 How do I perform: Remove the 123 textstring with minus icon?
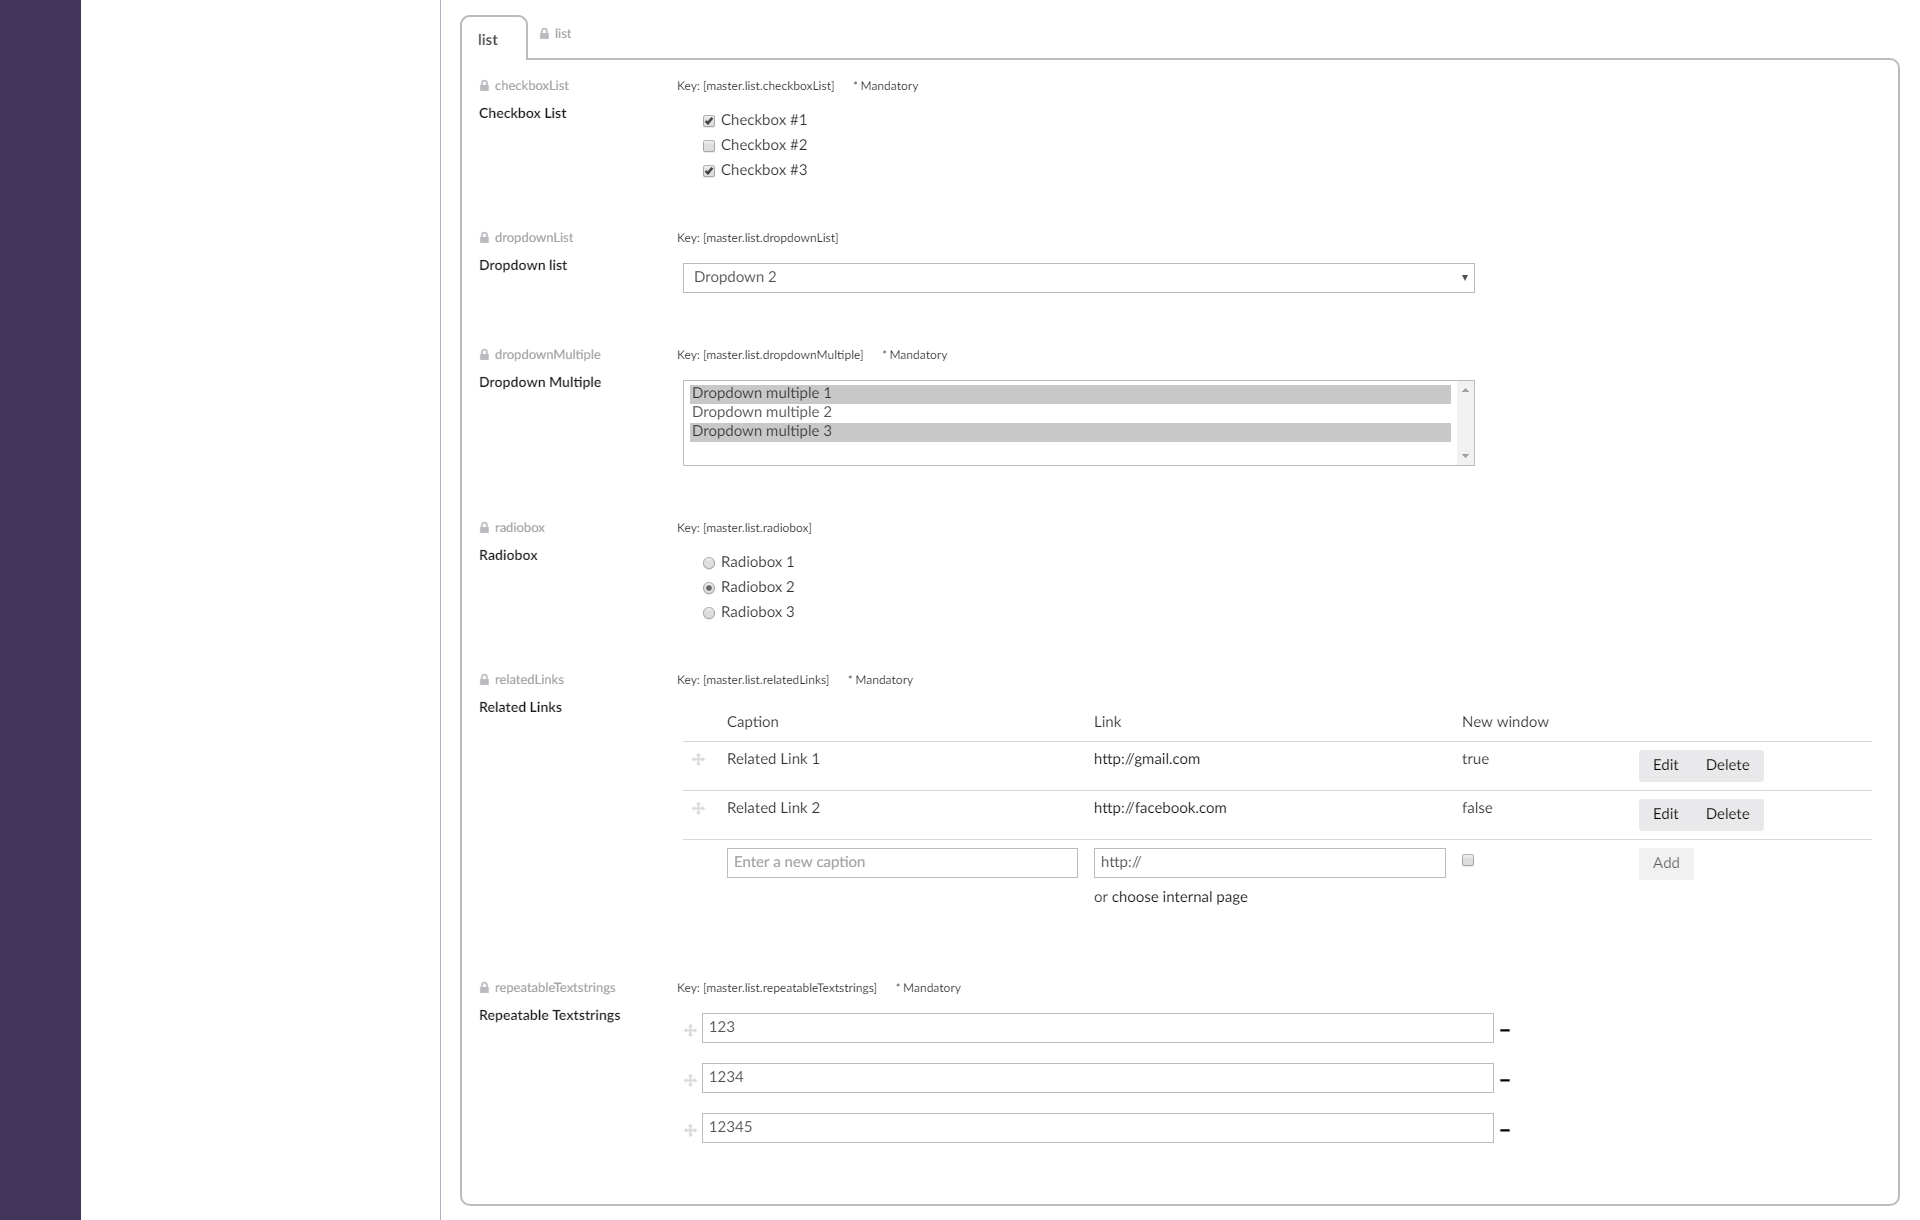[x=1505, y=1030]
